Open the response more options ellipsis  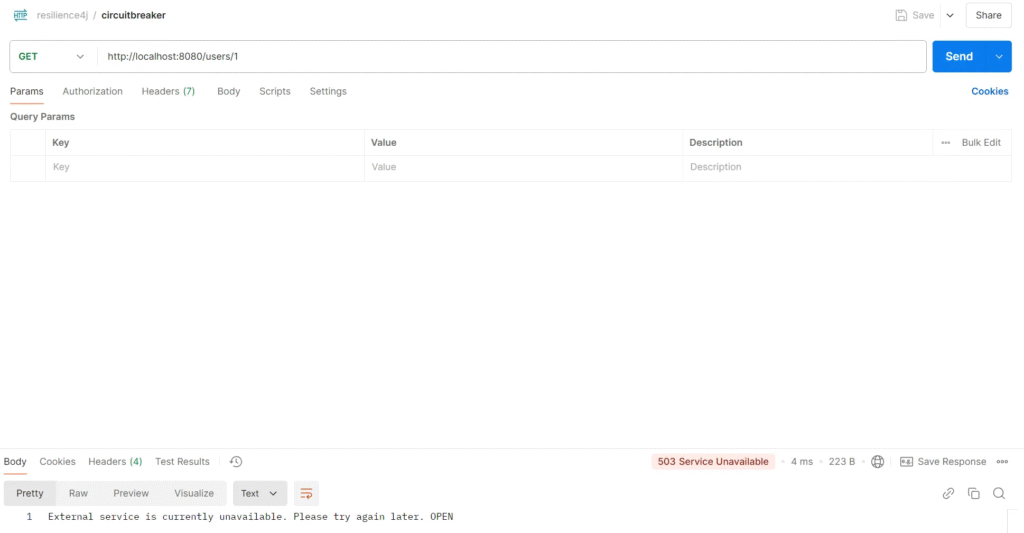coord(1002,462)
